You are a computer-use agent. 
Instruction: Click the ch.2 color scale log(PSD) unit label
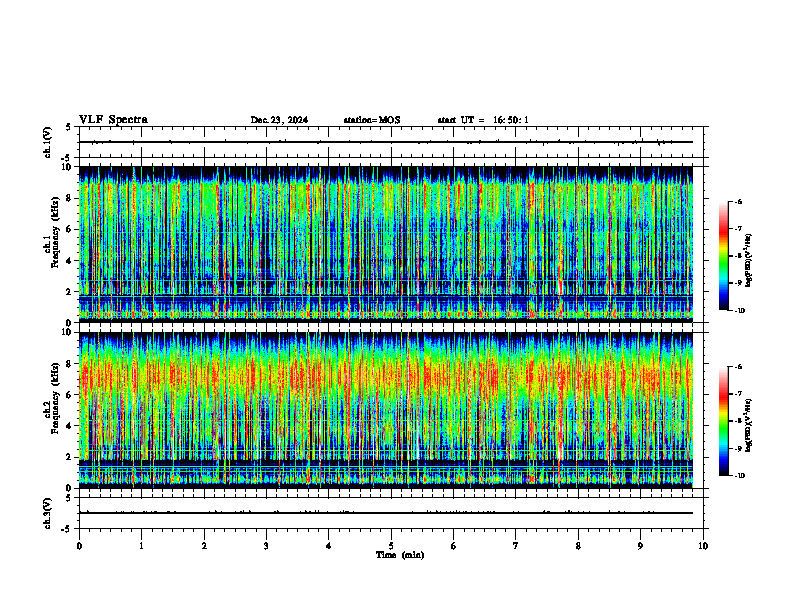(x=749, y=426)
